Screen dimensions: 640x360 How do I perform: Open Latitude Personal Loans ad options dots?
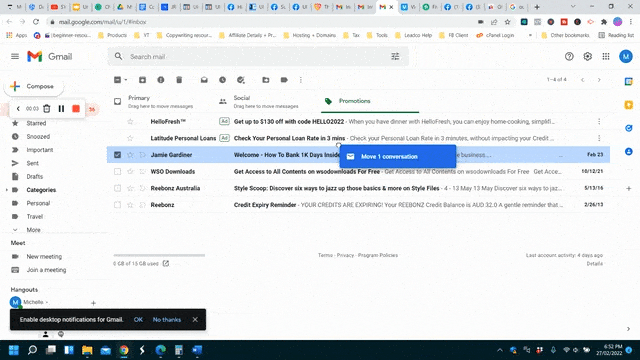click(x=599, y=138)
